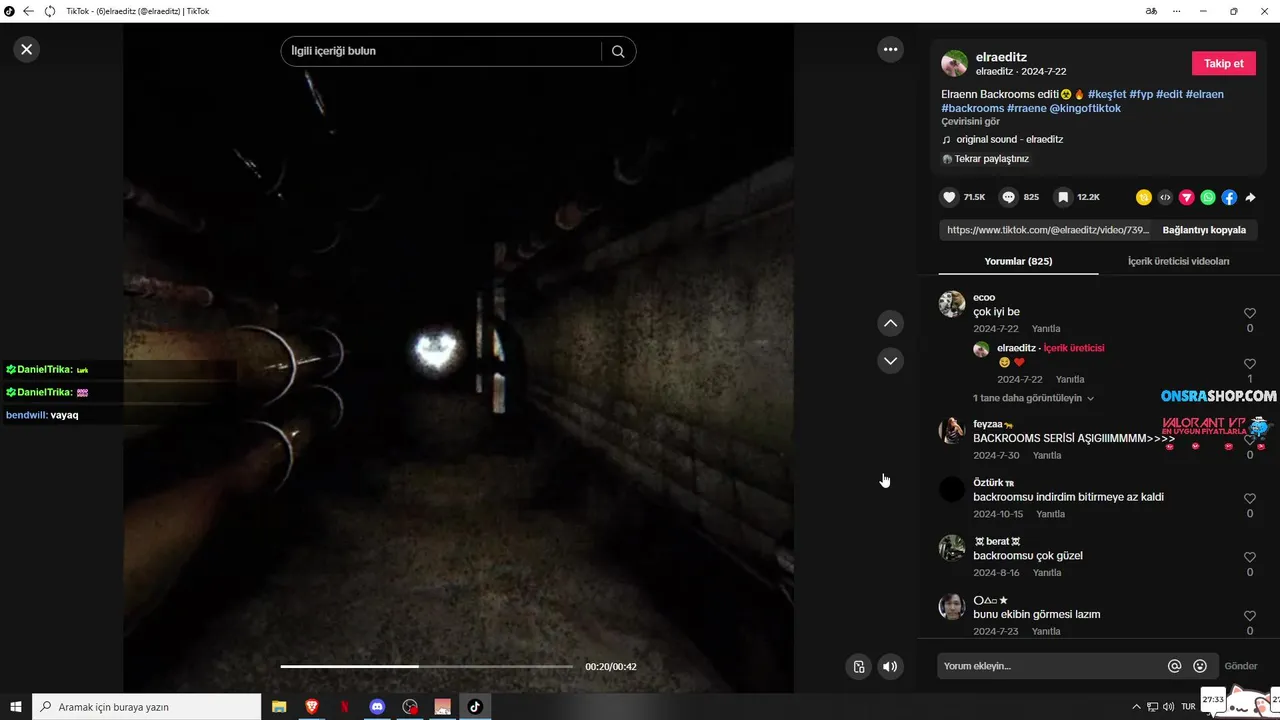Screen dimensions: 1280x720
Task: Click the TUR language indicator
Action: (1188, 706)
